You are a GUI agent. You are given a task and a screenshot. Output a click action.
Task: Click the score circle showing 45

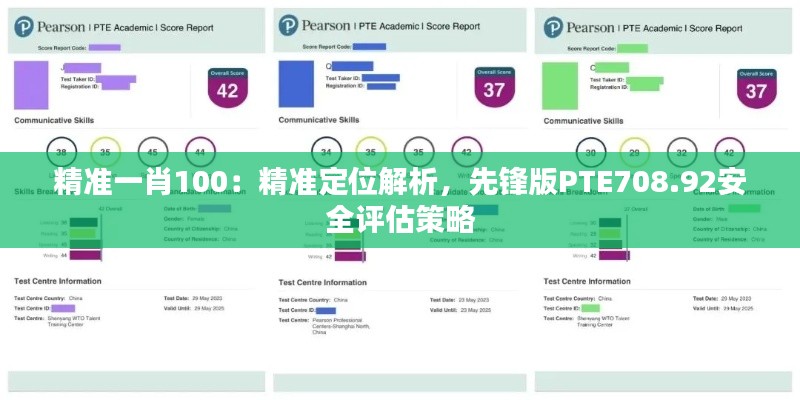[153, 152]
